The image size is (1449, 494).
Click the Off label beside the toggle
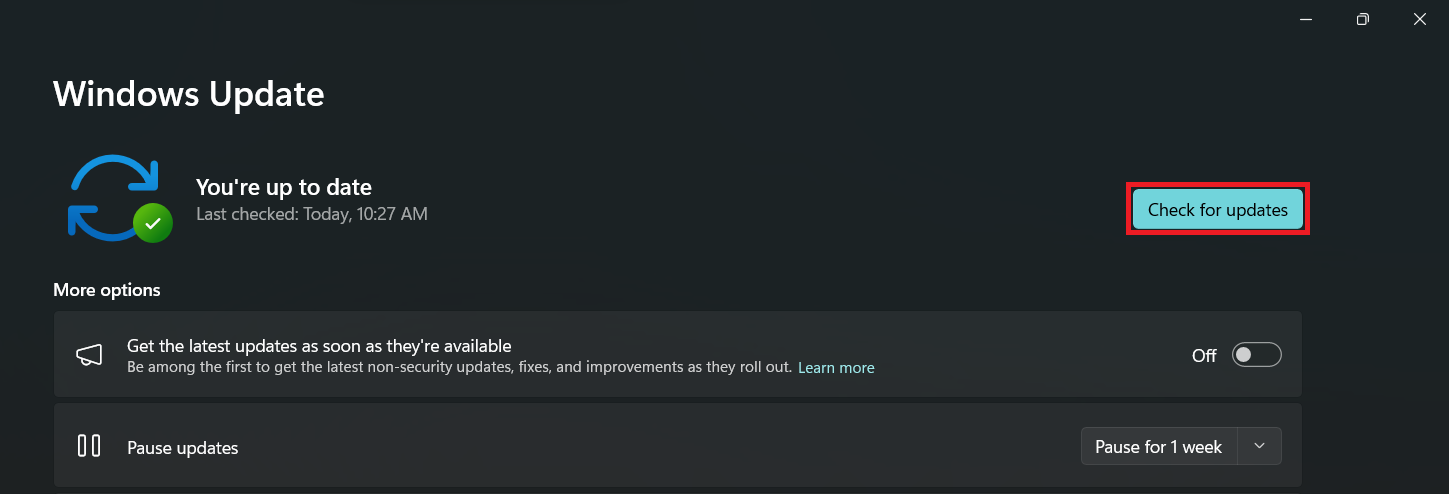pos(1204,355)
